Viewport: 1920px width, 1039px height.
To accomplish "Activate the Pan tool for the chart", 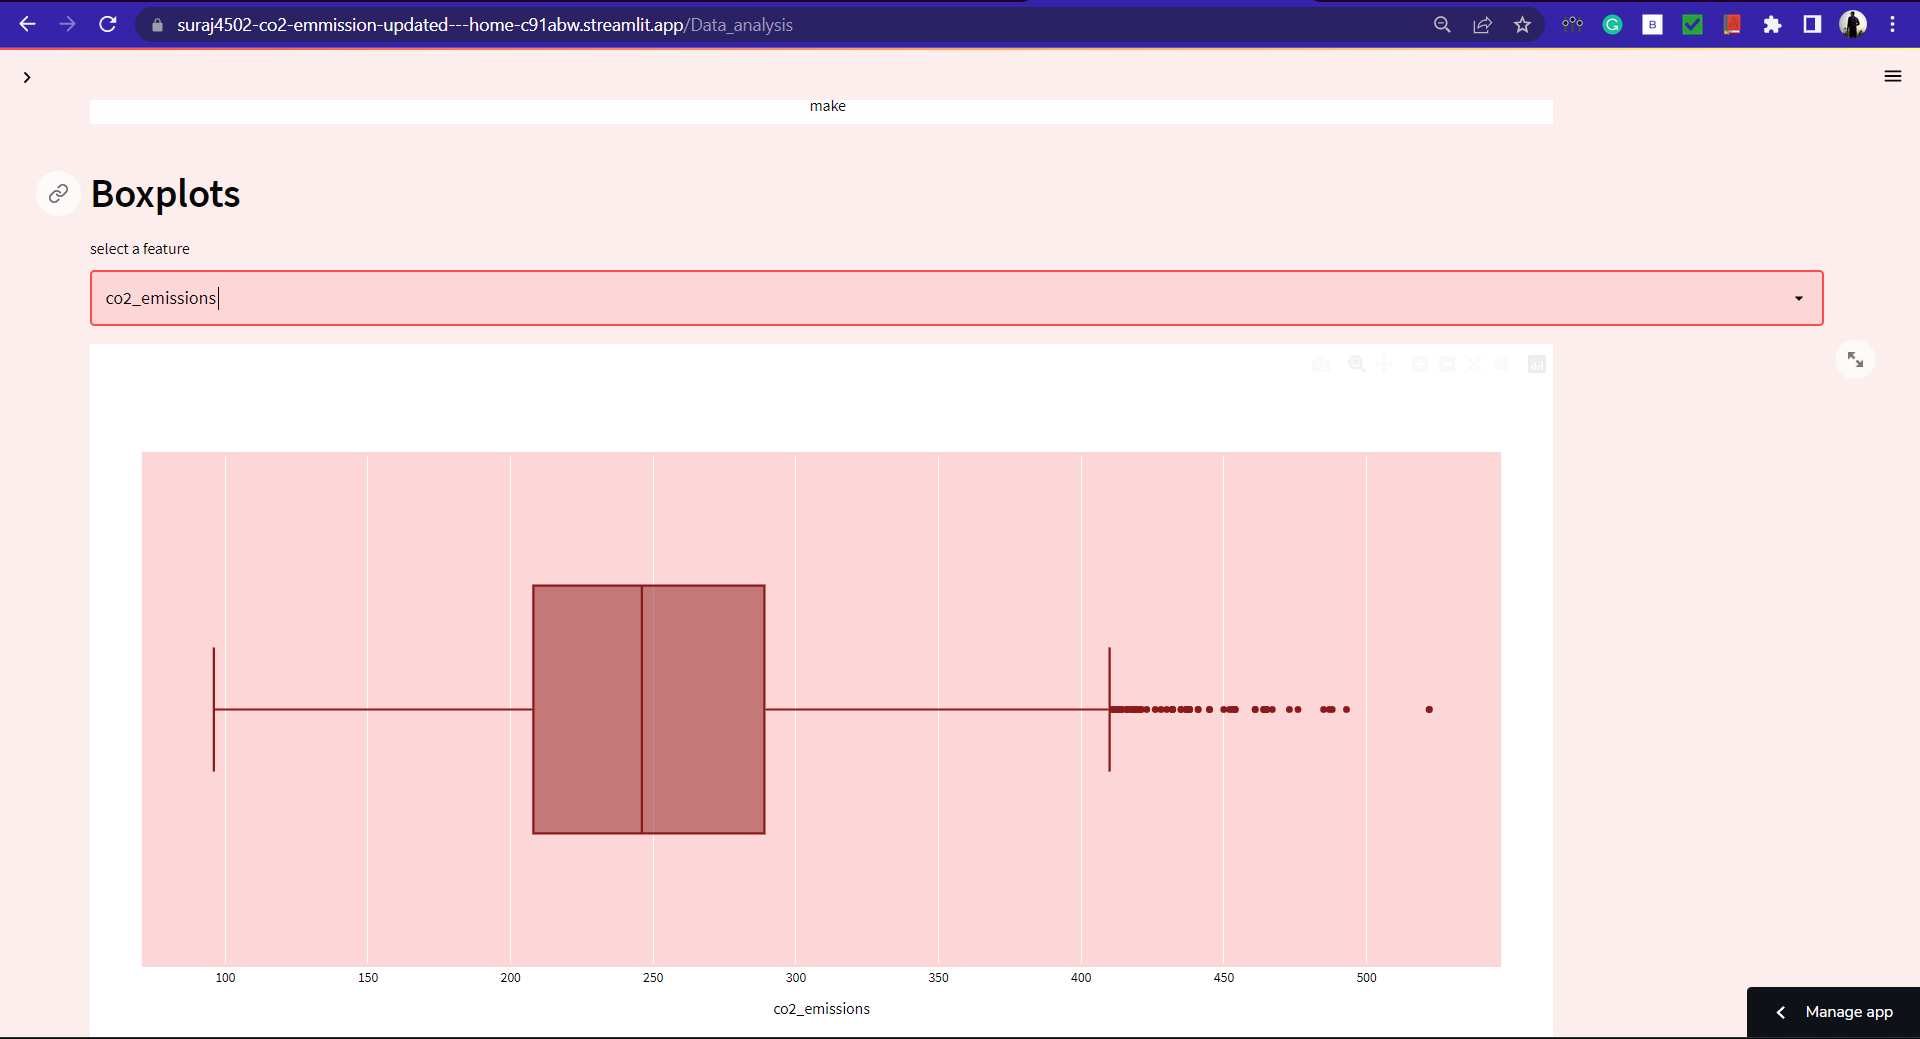I will (1384, 364).
